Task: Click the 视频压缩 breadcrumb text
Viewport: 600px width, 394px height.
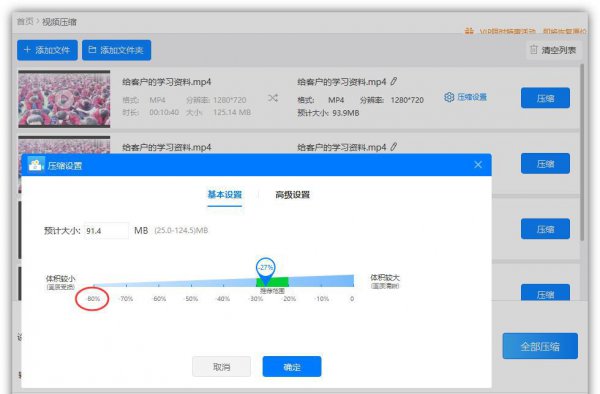Action: (x=59, y=22)
